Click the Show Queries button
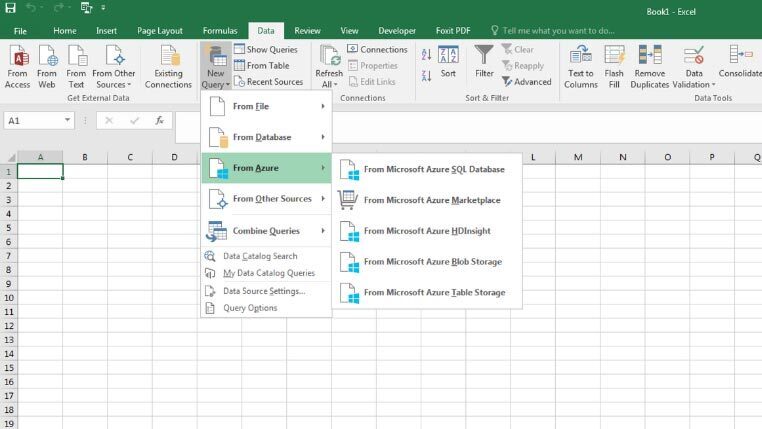Image resolution: width=762 pixels, height=429 pixels. point(265,49)
